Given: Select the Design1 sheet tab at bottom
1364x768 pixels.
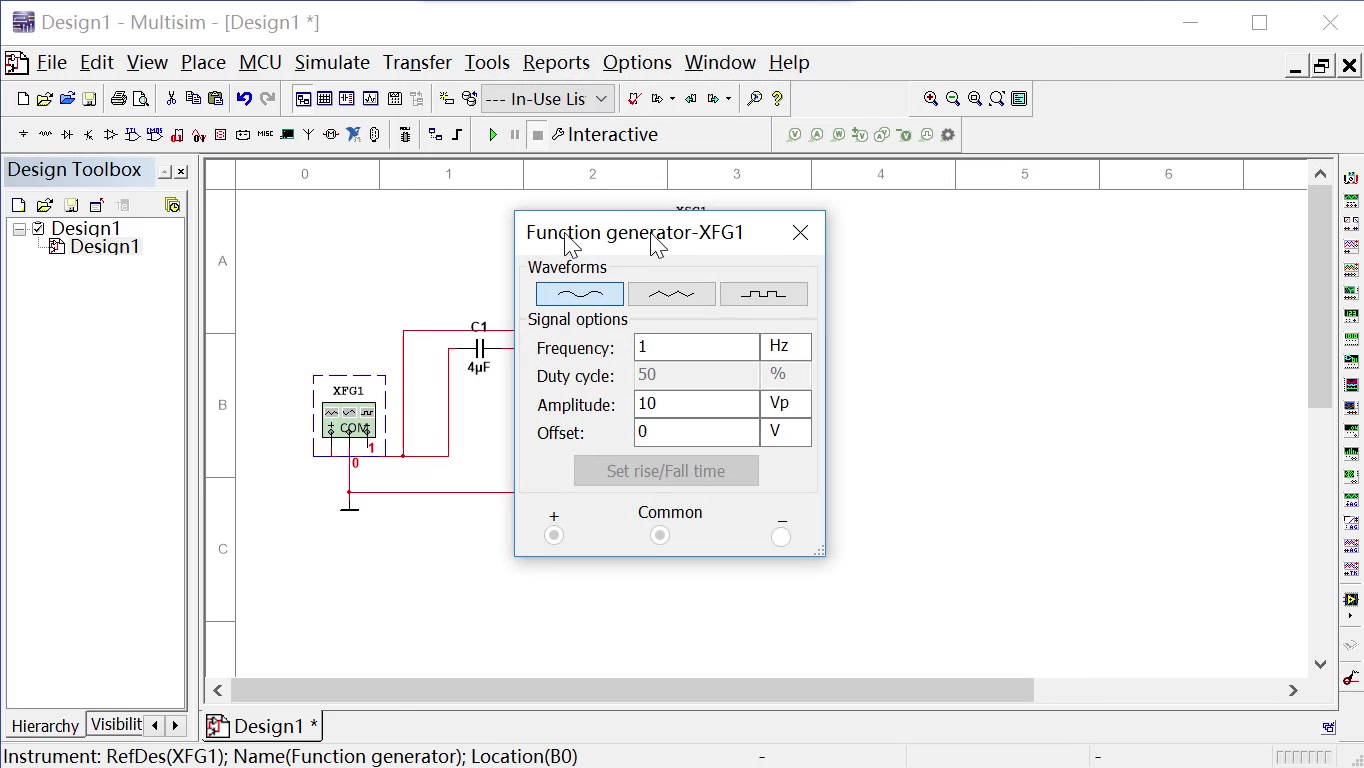Looking at the screenshot, I should click(265, 726).
